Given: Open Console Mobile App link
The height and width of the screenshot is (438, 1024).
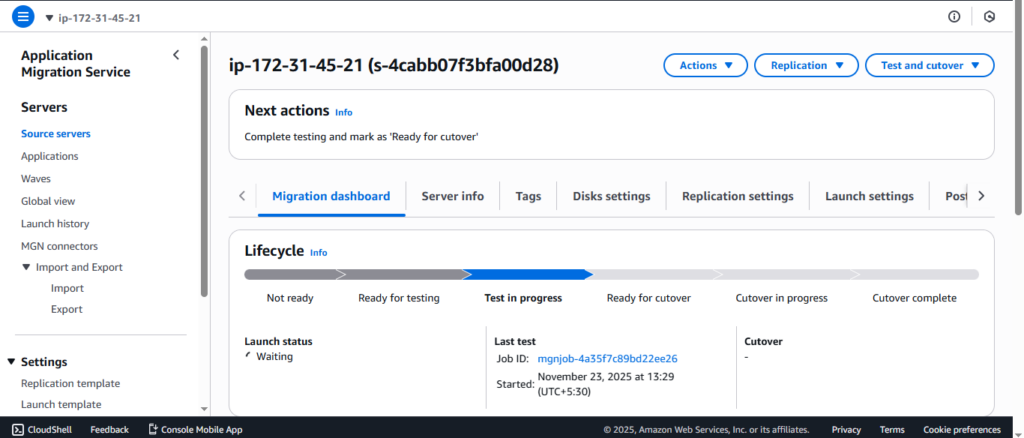Looking at the screenshot, I should [195, 429].
